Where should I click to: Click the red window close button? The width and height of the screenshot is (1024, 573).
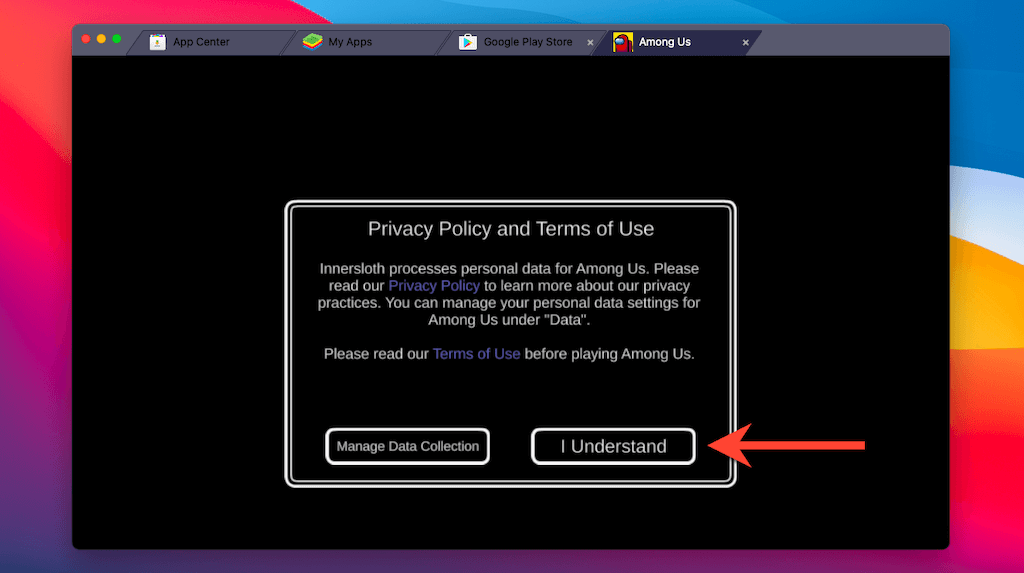(x=86, y=39)
